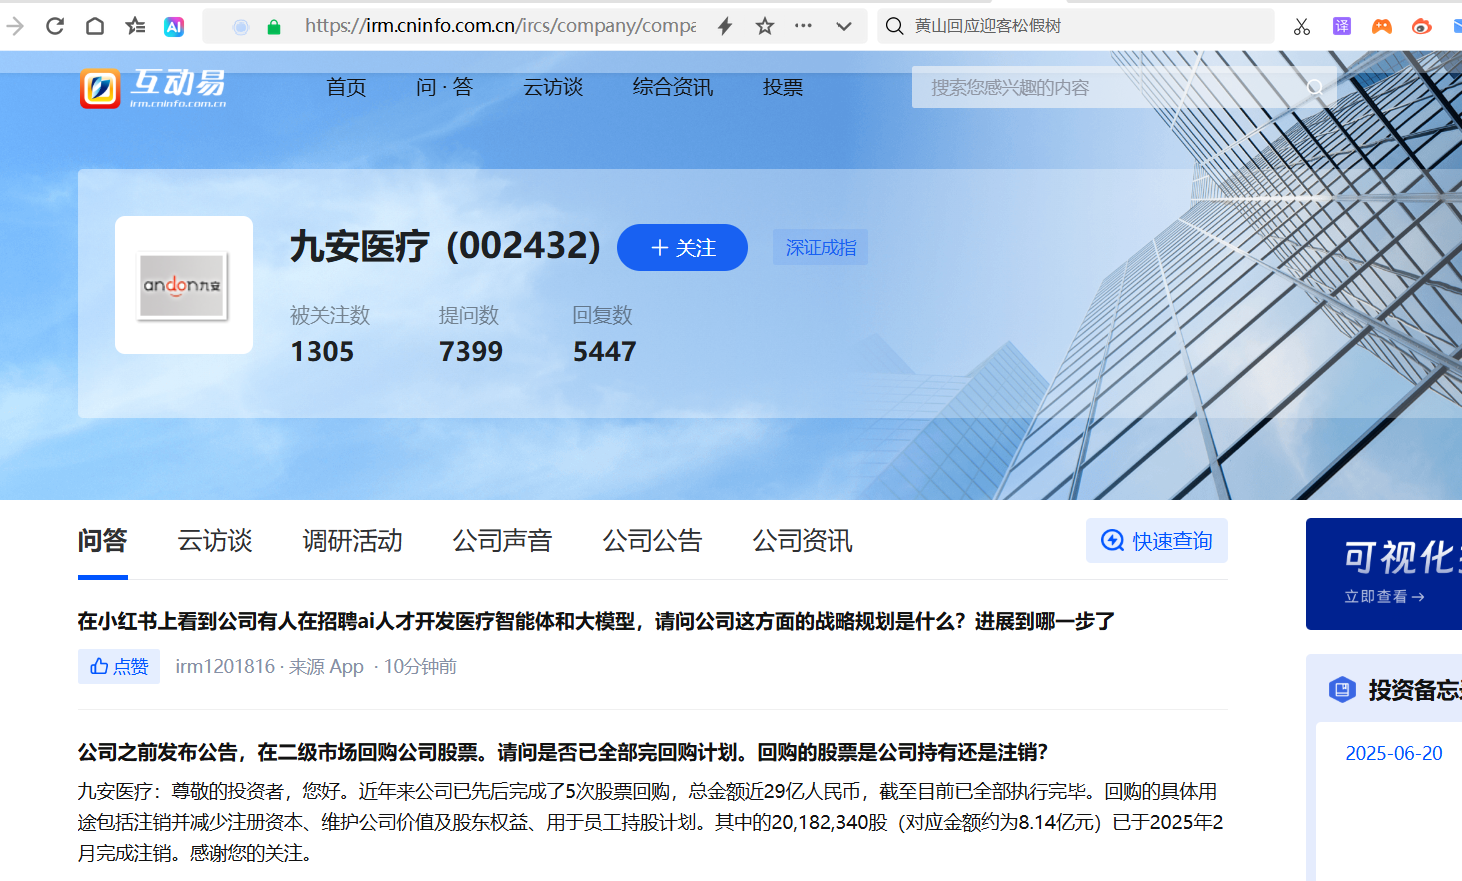Bookmark this page with the star icon
Viewport: 1462px width, 881px height.
(765, 26)
